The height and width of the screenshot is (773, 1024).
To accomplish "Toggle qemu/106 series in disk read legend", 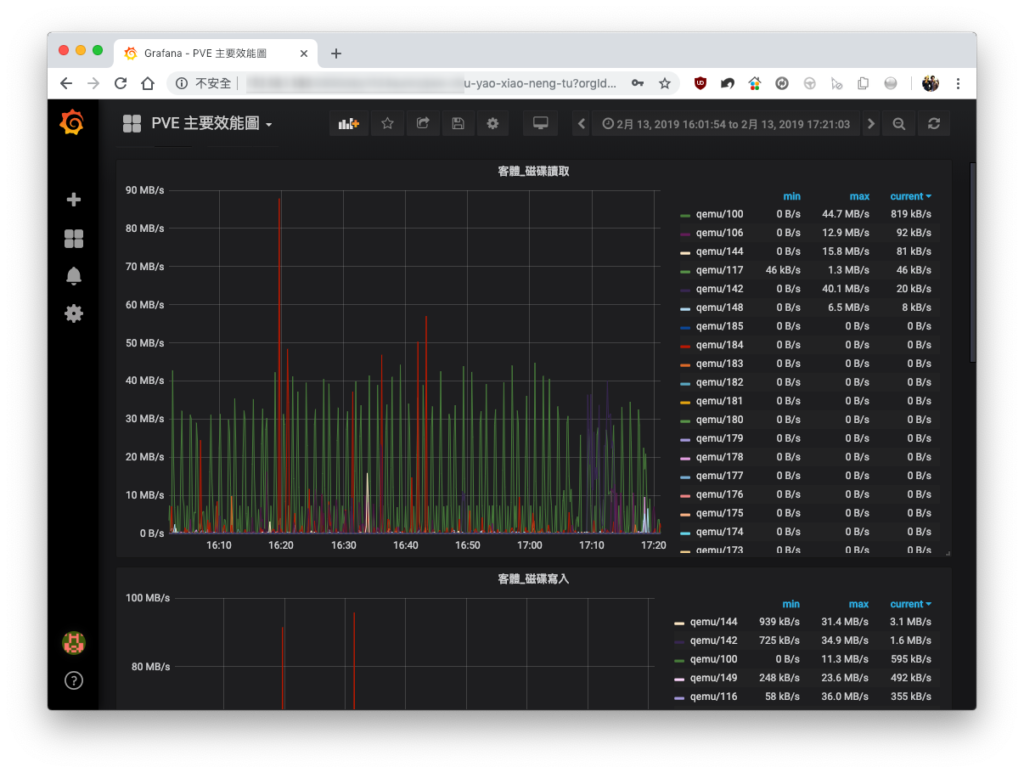I will [719, 233].
